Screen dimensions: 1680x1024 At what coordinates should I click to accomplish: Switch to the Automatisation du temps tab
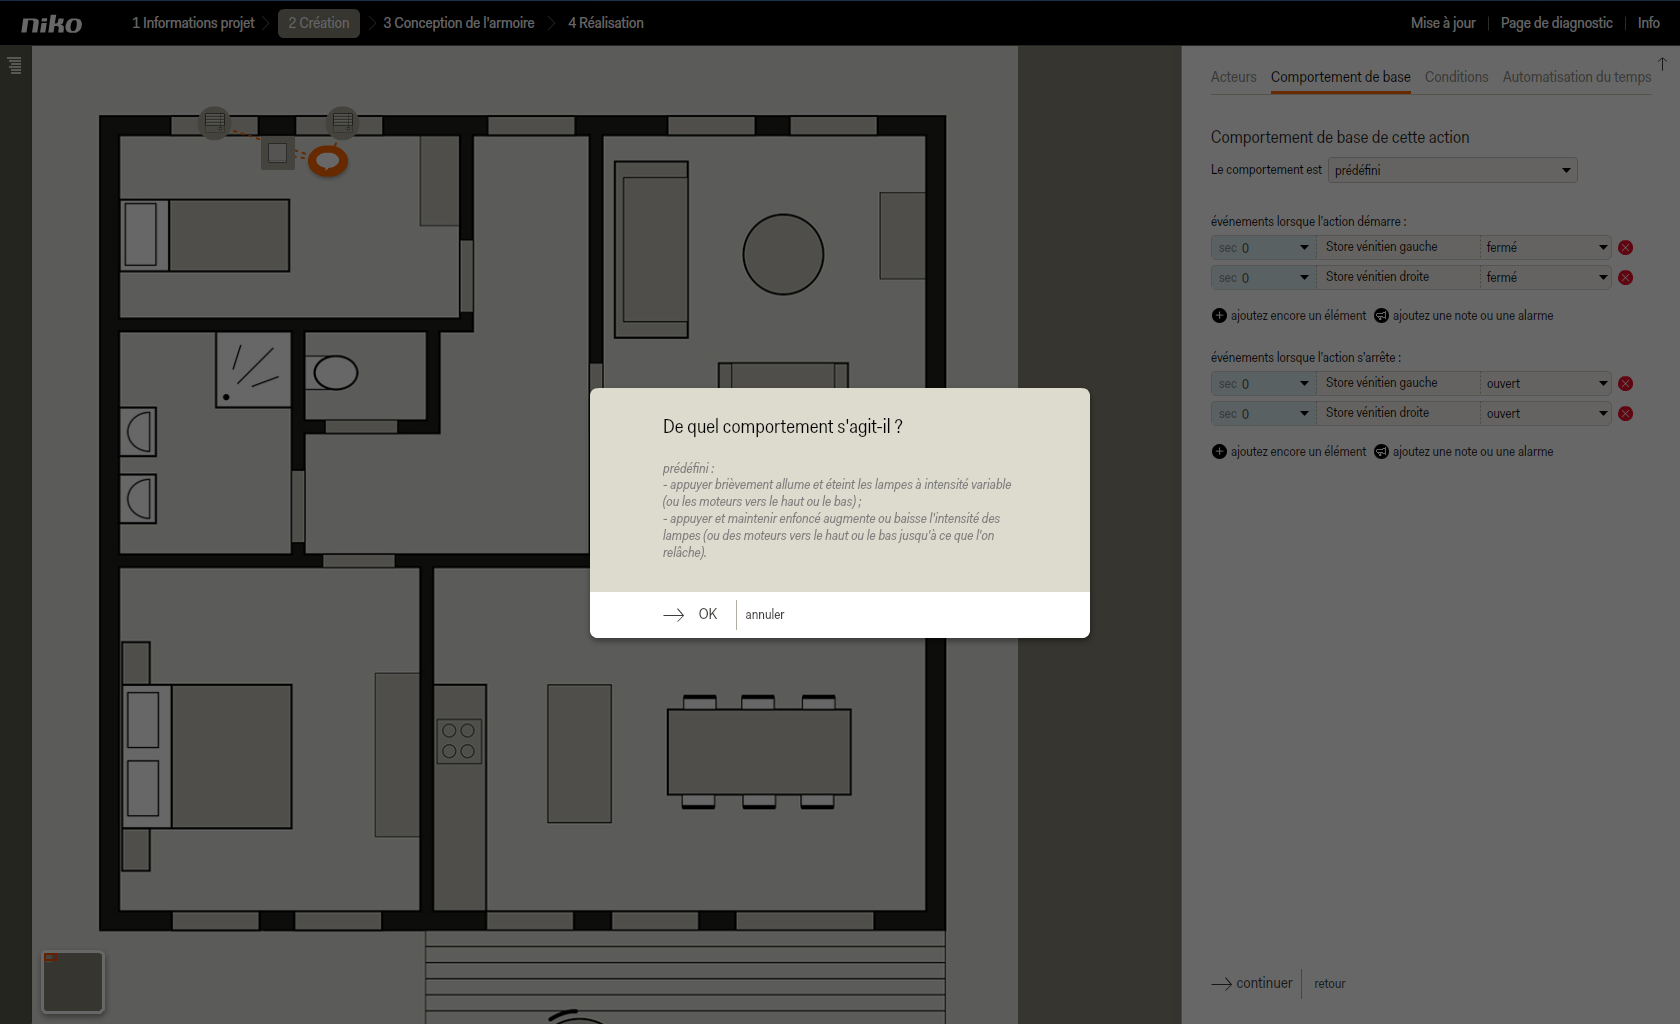click(x=1577, y=77)
